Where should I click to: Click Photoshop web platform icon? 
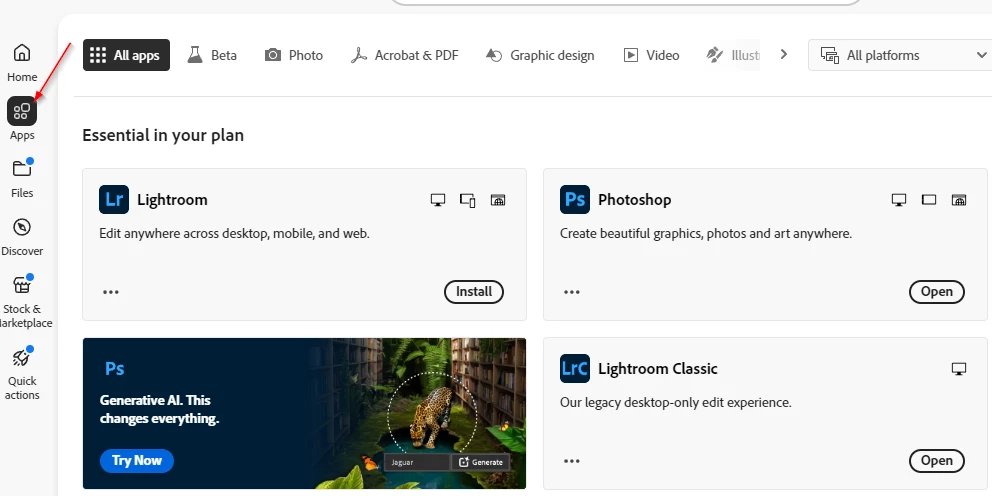click(959, 200)
